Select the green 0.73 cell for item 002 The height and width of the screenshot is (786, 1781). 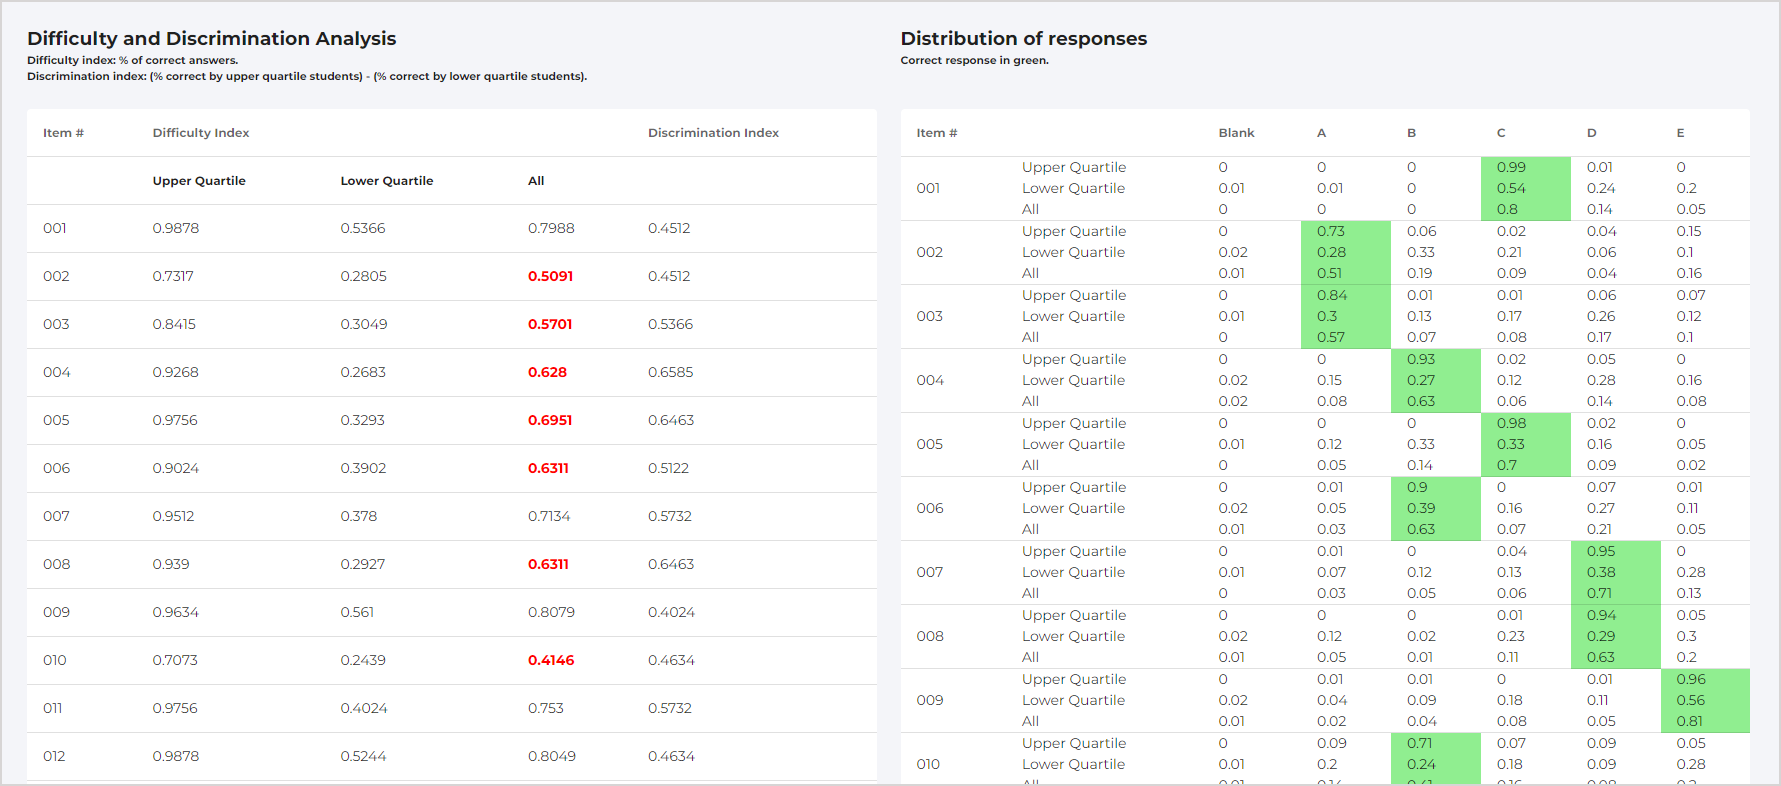point(1330,231)
